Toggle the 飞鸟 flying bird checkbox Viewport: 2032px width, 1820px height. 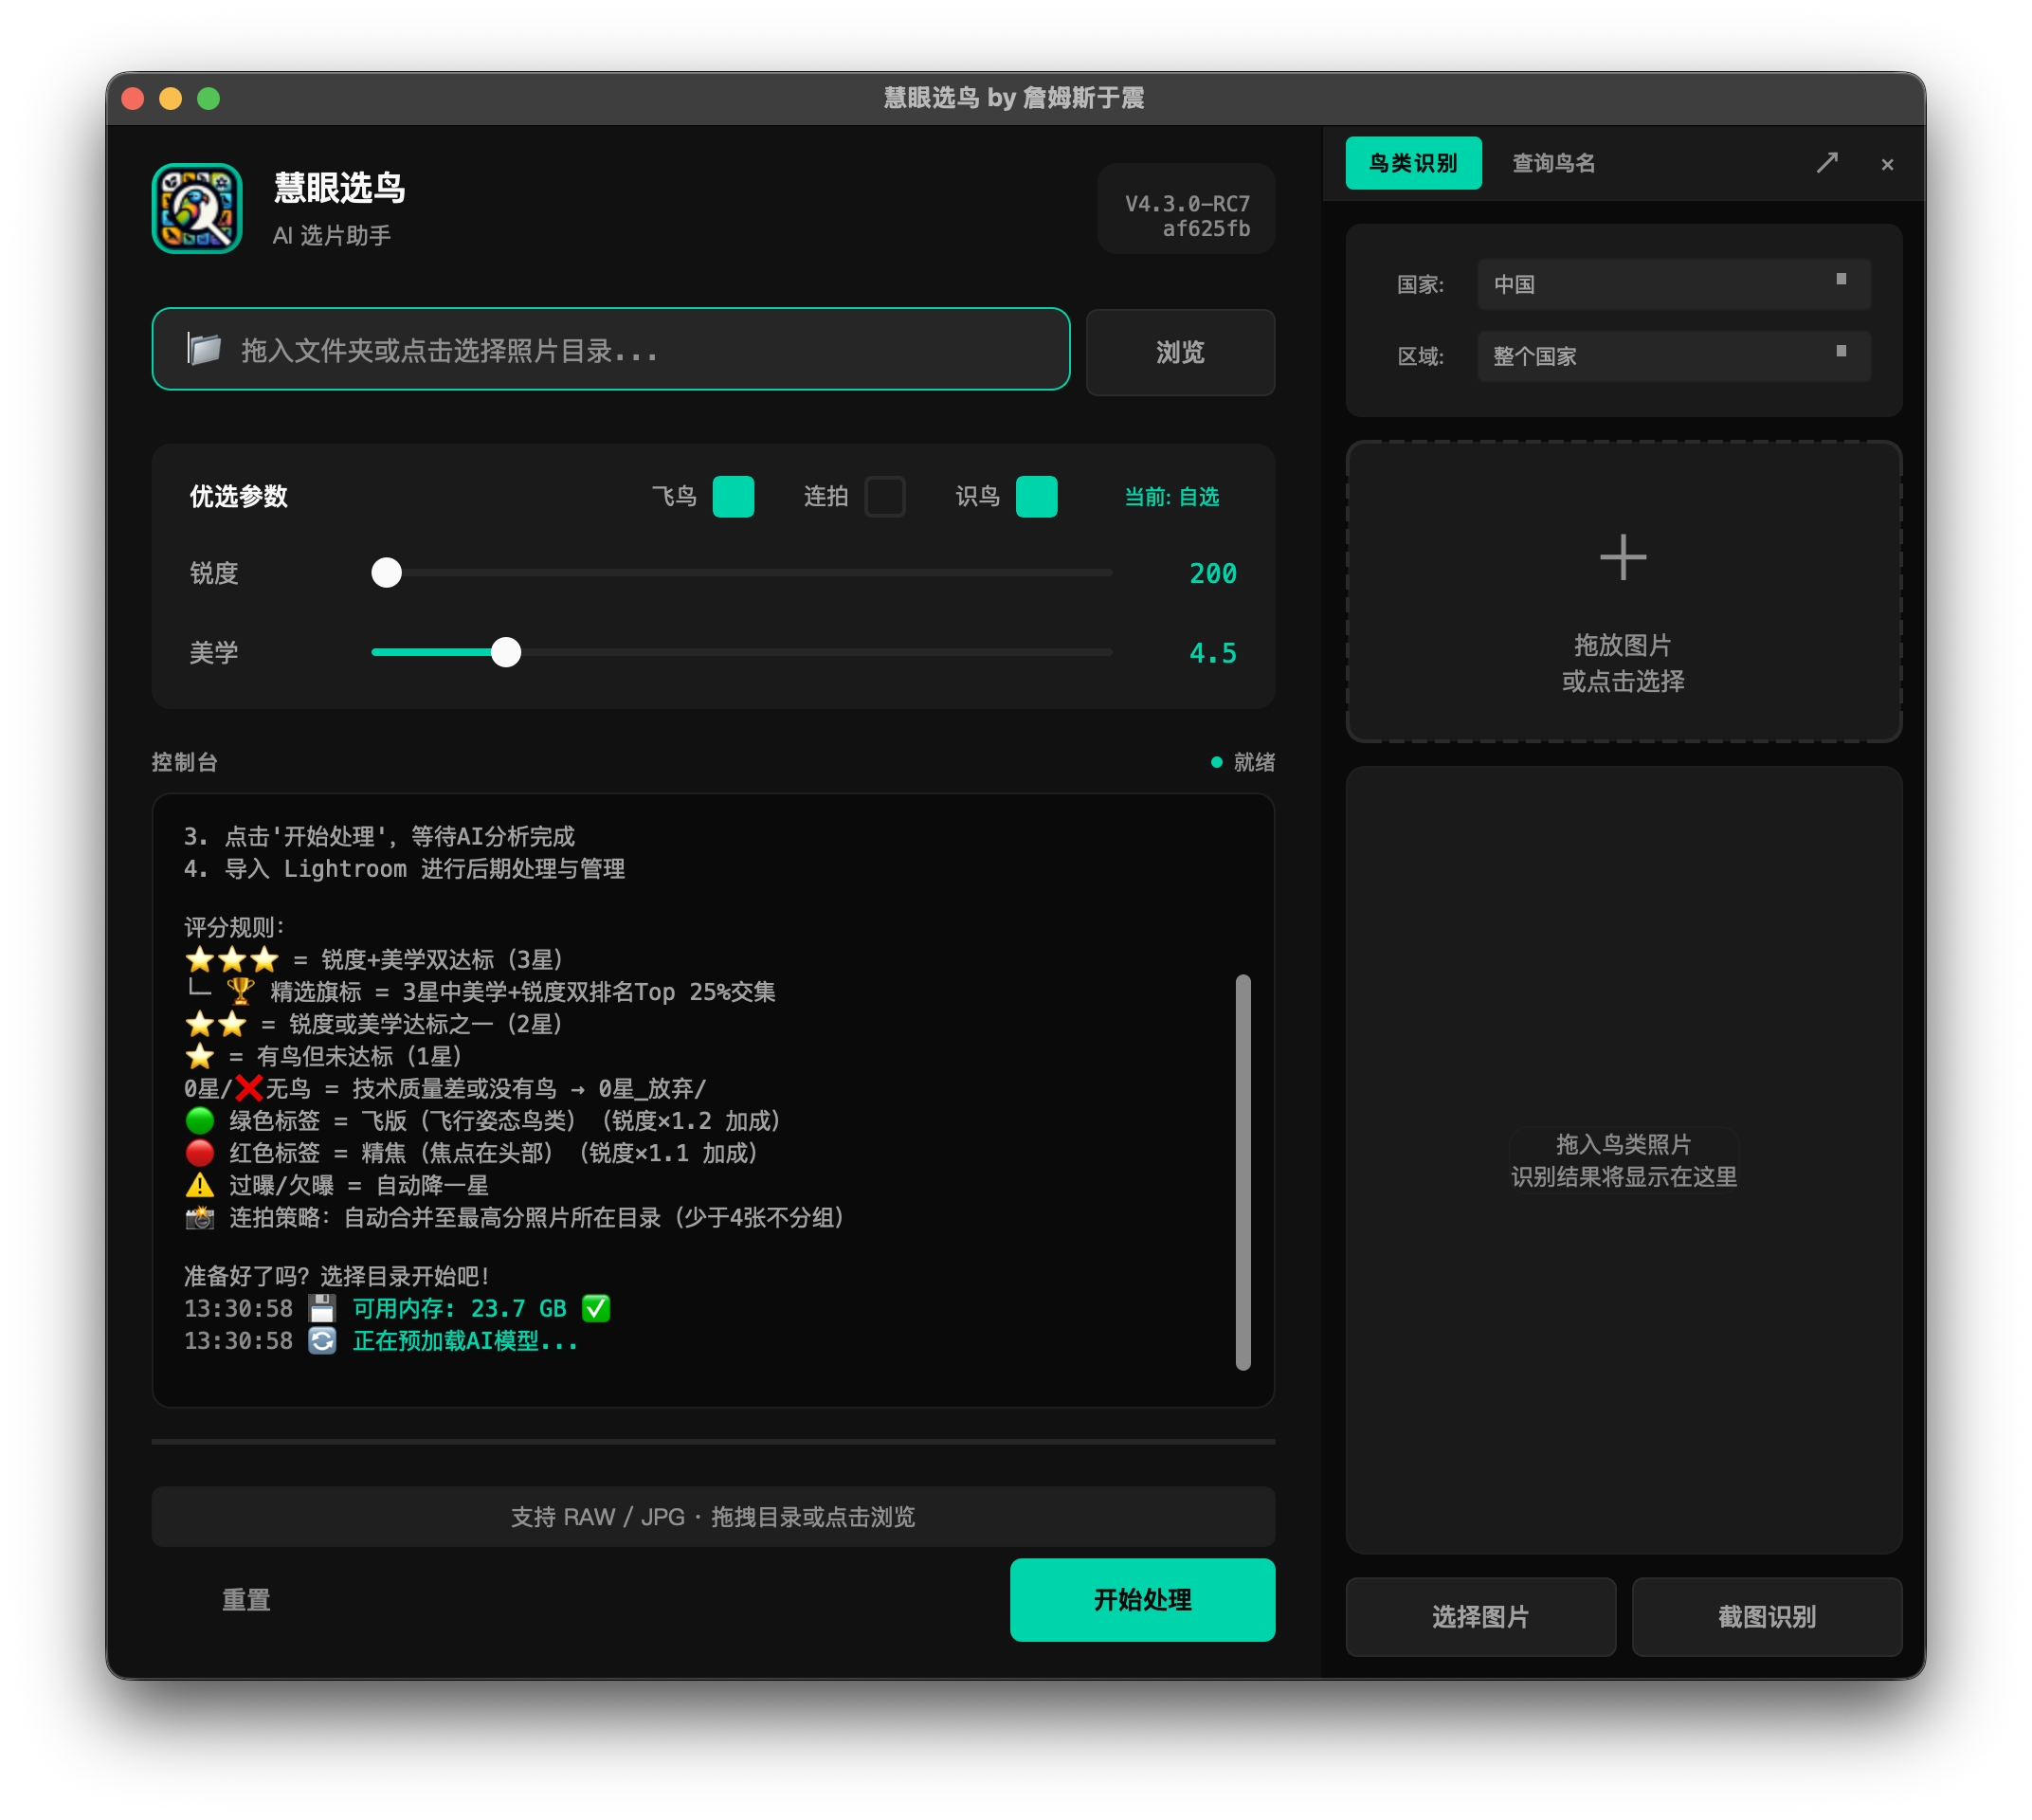tap(733, 497)
